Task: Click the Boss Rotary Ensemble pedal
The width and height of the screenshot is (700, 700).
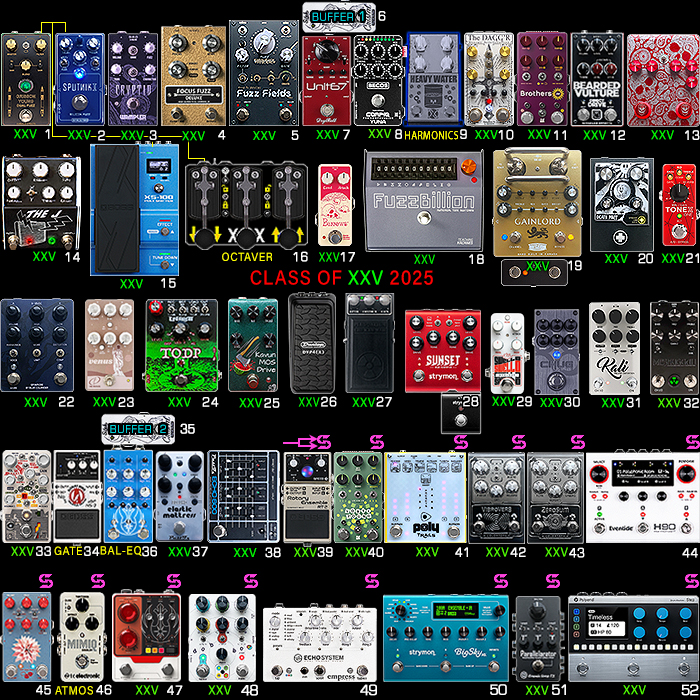Action: click(308, 497)
